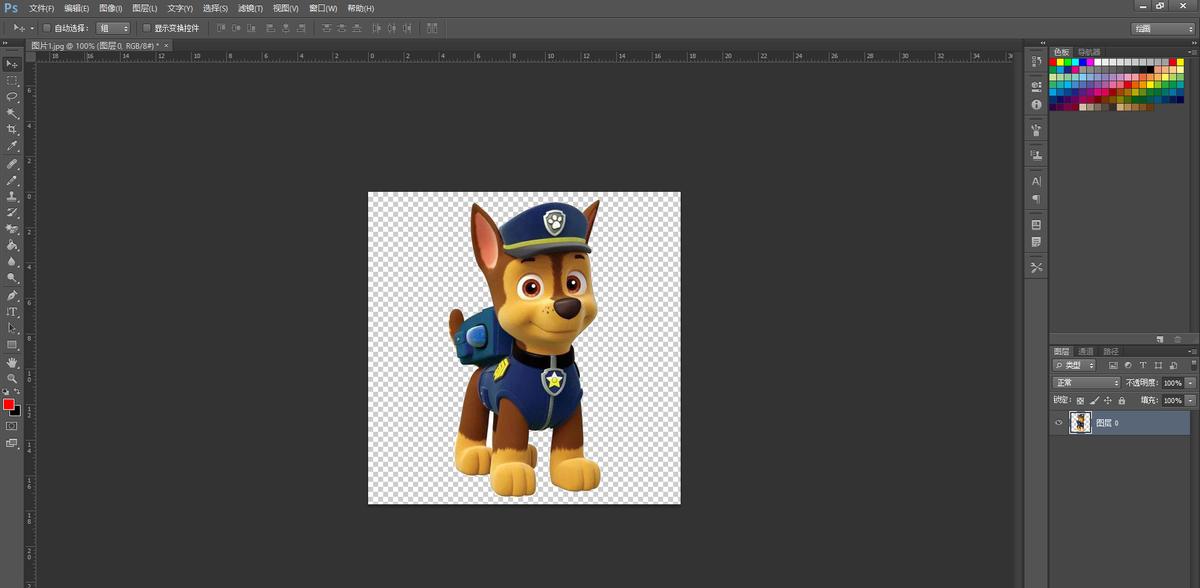Open the 类型 layer filter dropdown
Screen dimensions: 1200x588
(x=1074, y=366)
